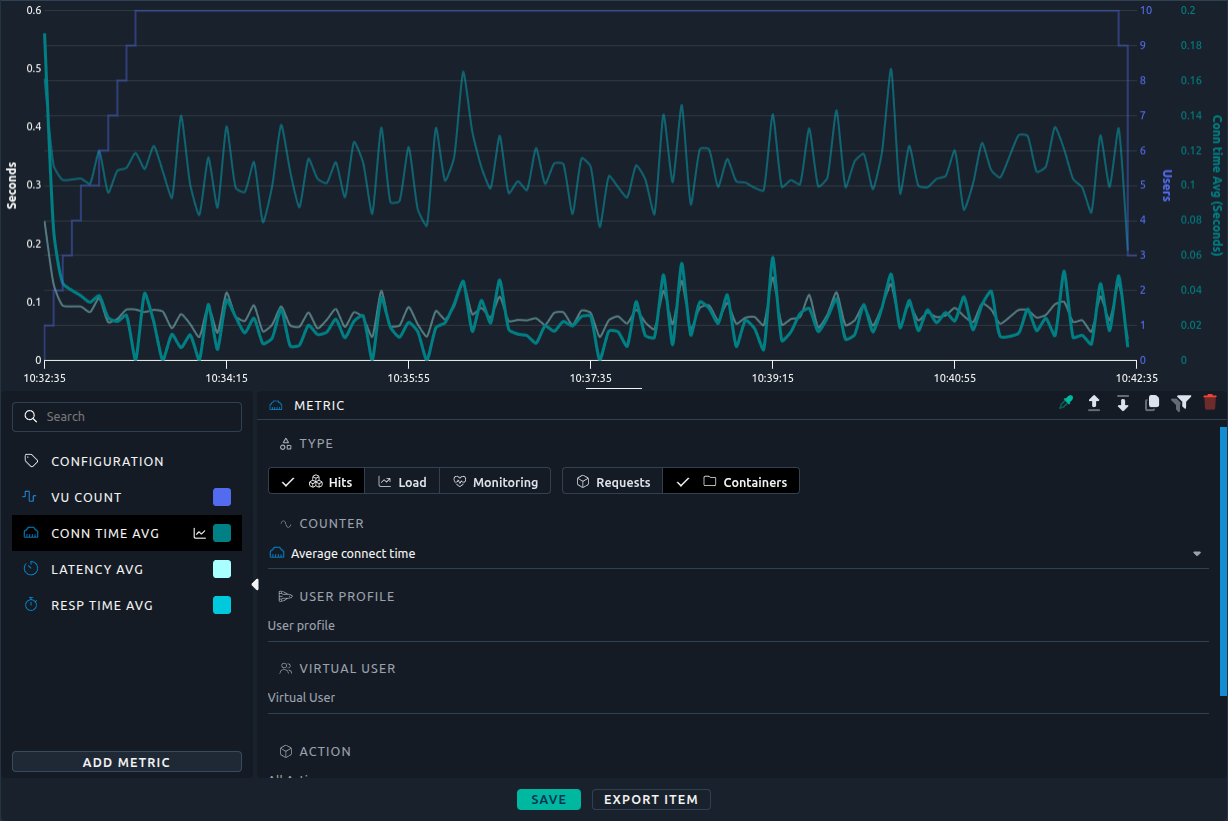Click the ACTION cube icon
The height and width of the screenshot is (821, 1228).
285,751
